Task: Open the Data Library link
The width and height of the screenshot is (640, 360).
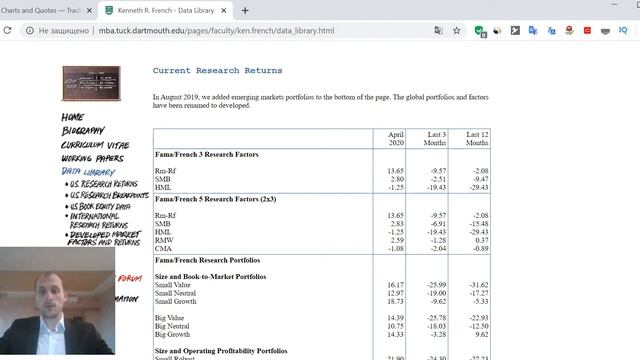Action: (x=88, y=172)
